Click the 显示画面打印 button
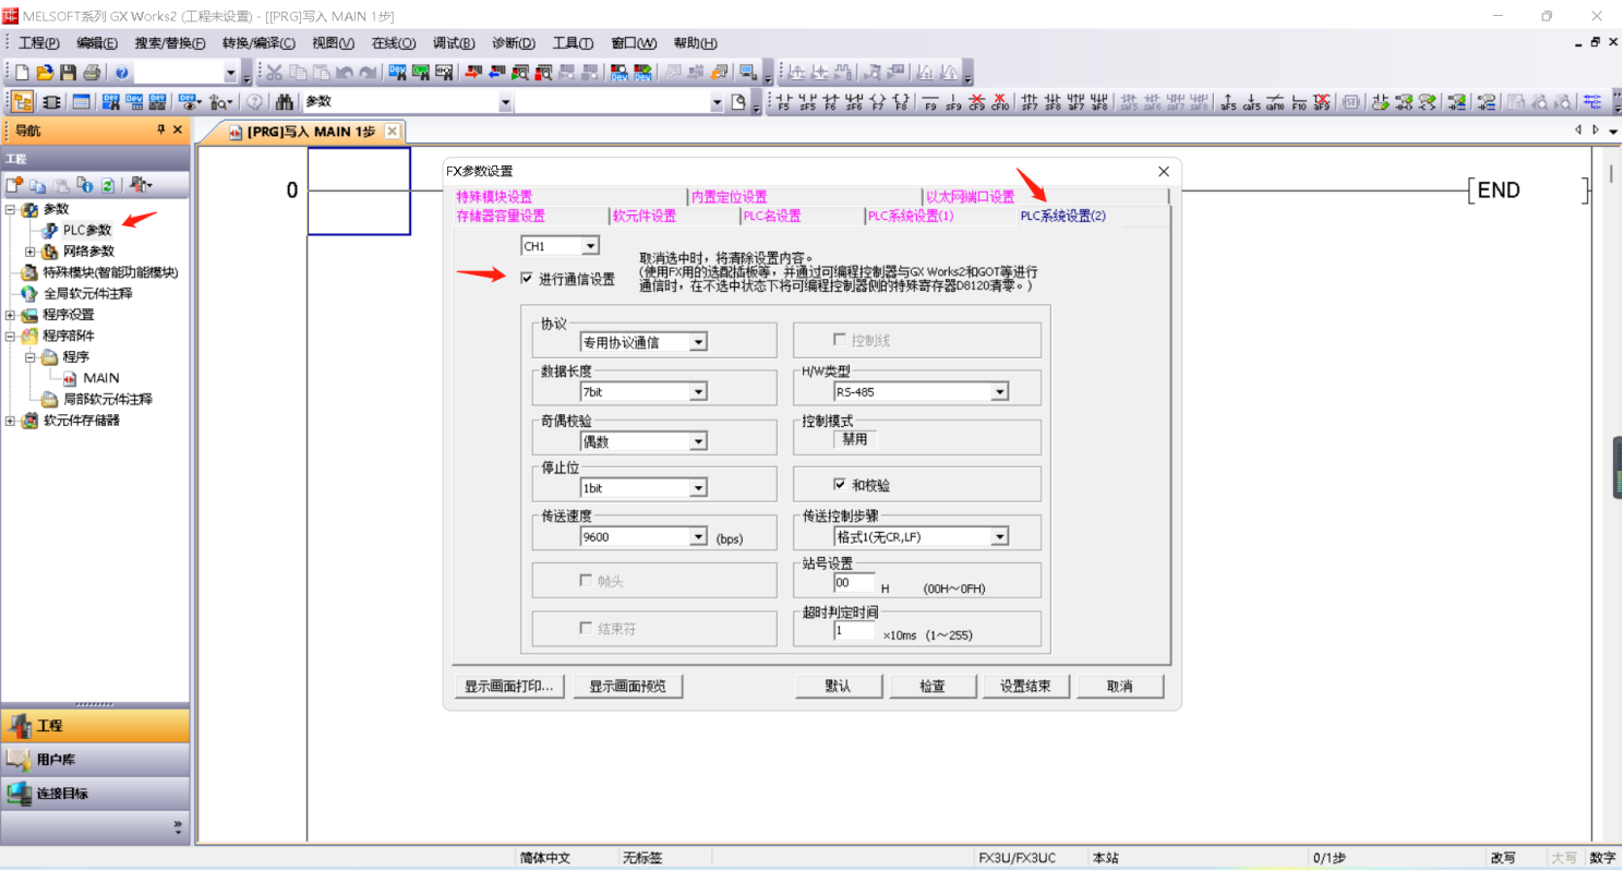Viewport: 1622px width, 870px height. pyautogui.click(x=509, y=686)
